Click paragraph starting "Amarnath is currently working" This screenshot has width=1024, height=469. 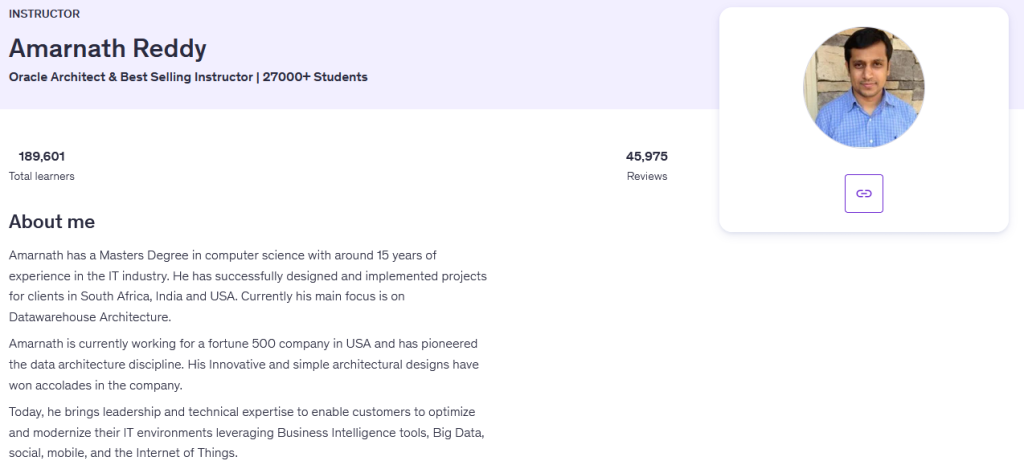point(244,364)
